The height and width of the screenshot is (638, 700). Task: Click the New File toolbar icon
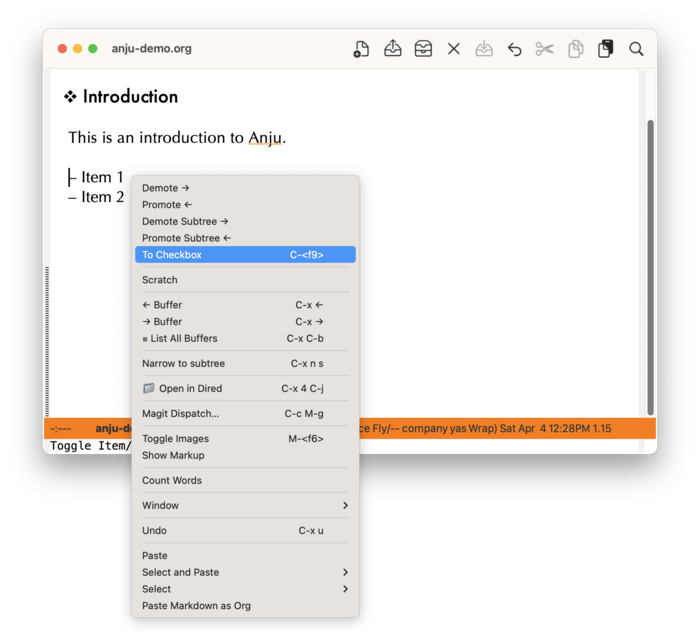tap(361, 49)
